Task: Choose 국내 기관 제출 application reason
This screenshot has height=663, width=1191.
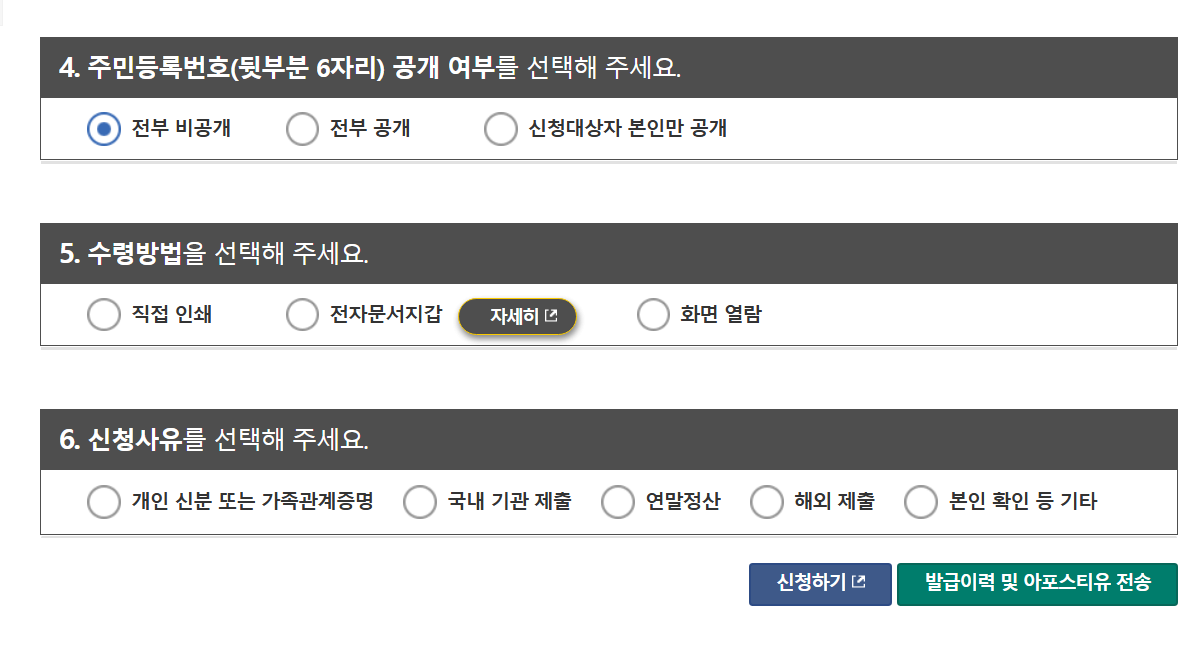Action: 420,502
